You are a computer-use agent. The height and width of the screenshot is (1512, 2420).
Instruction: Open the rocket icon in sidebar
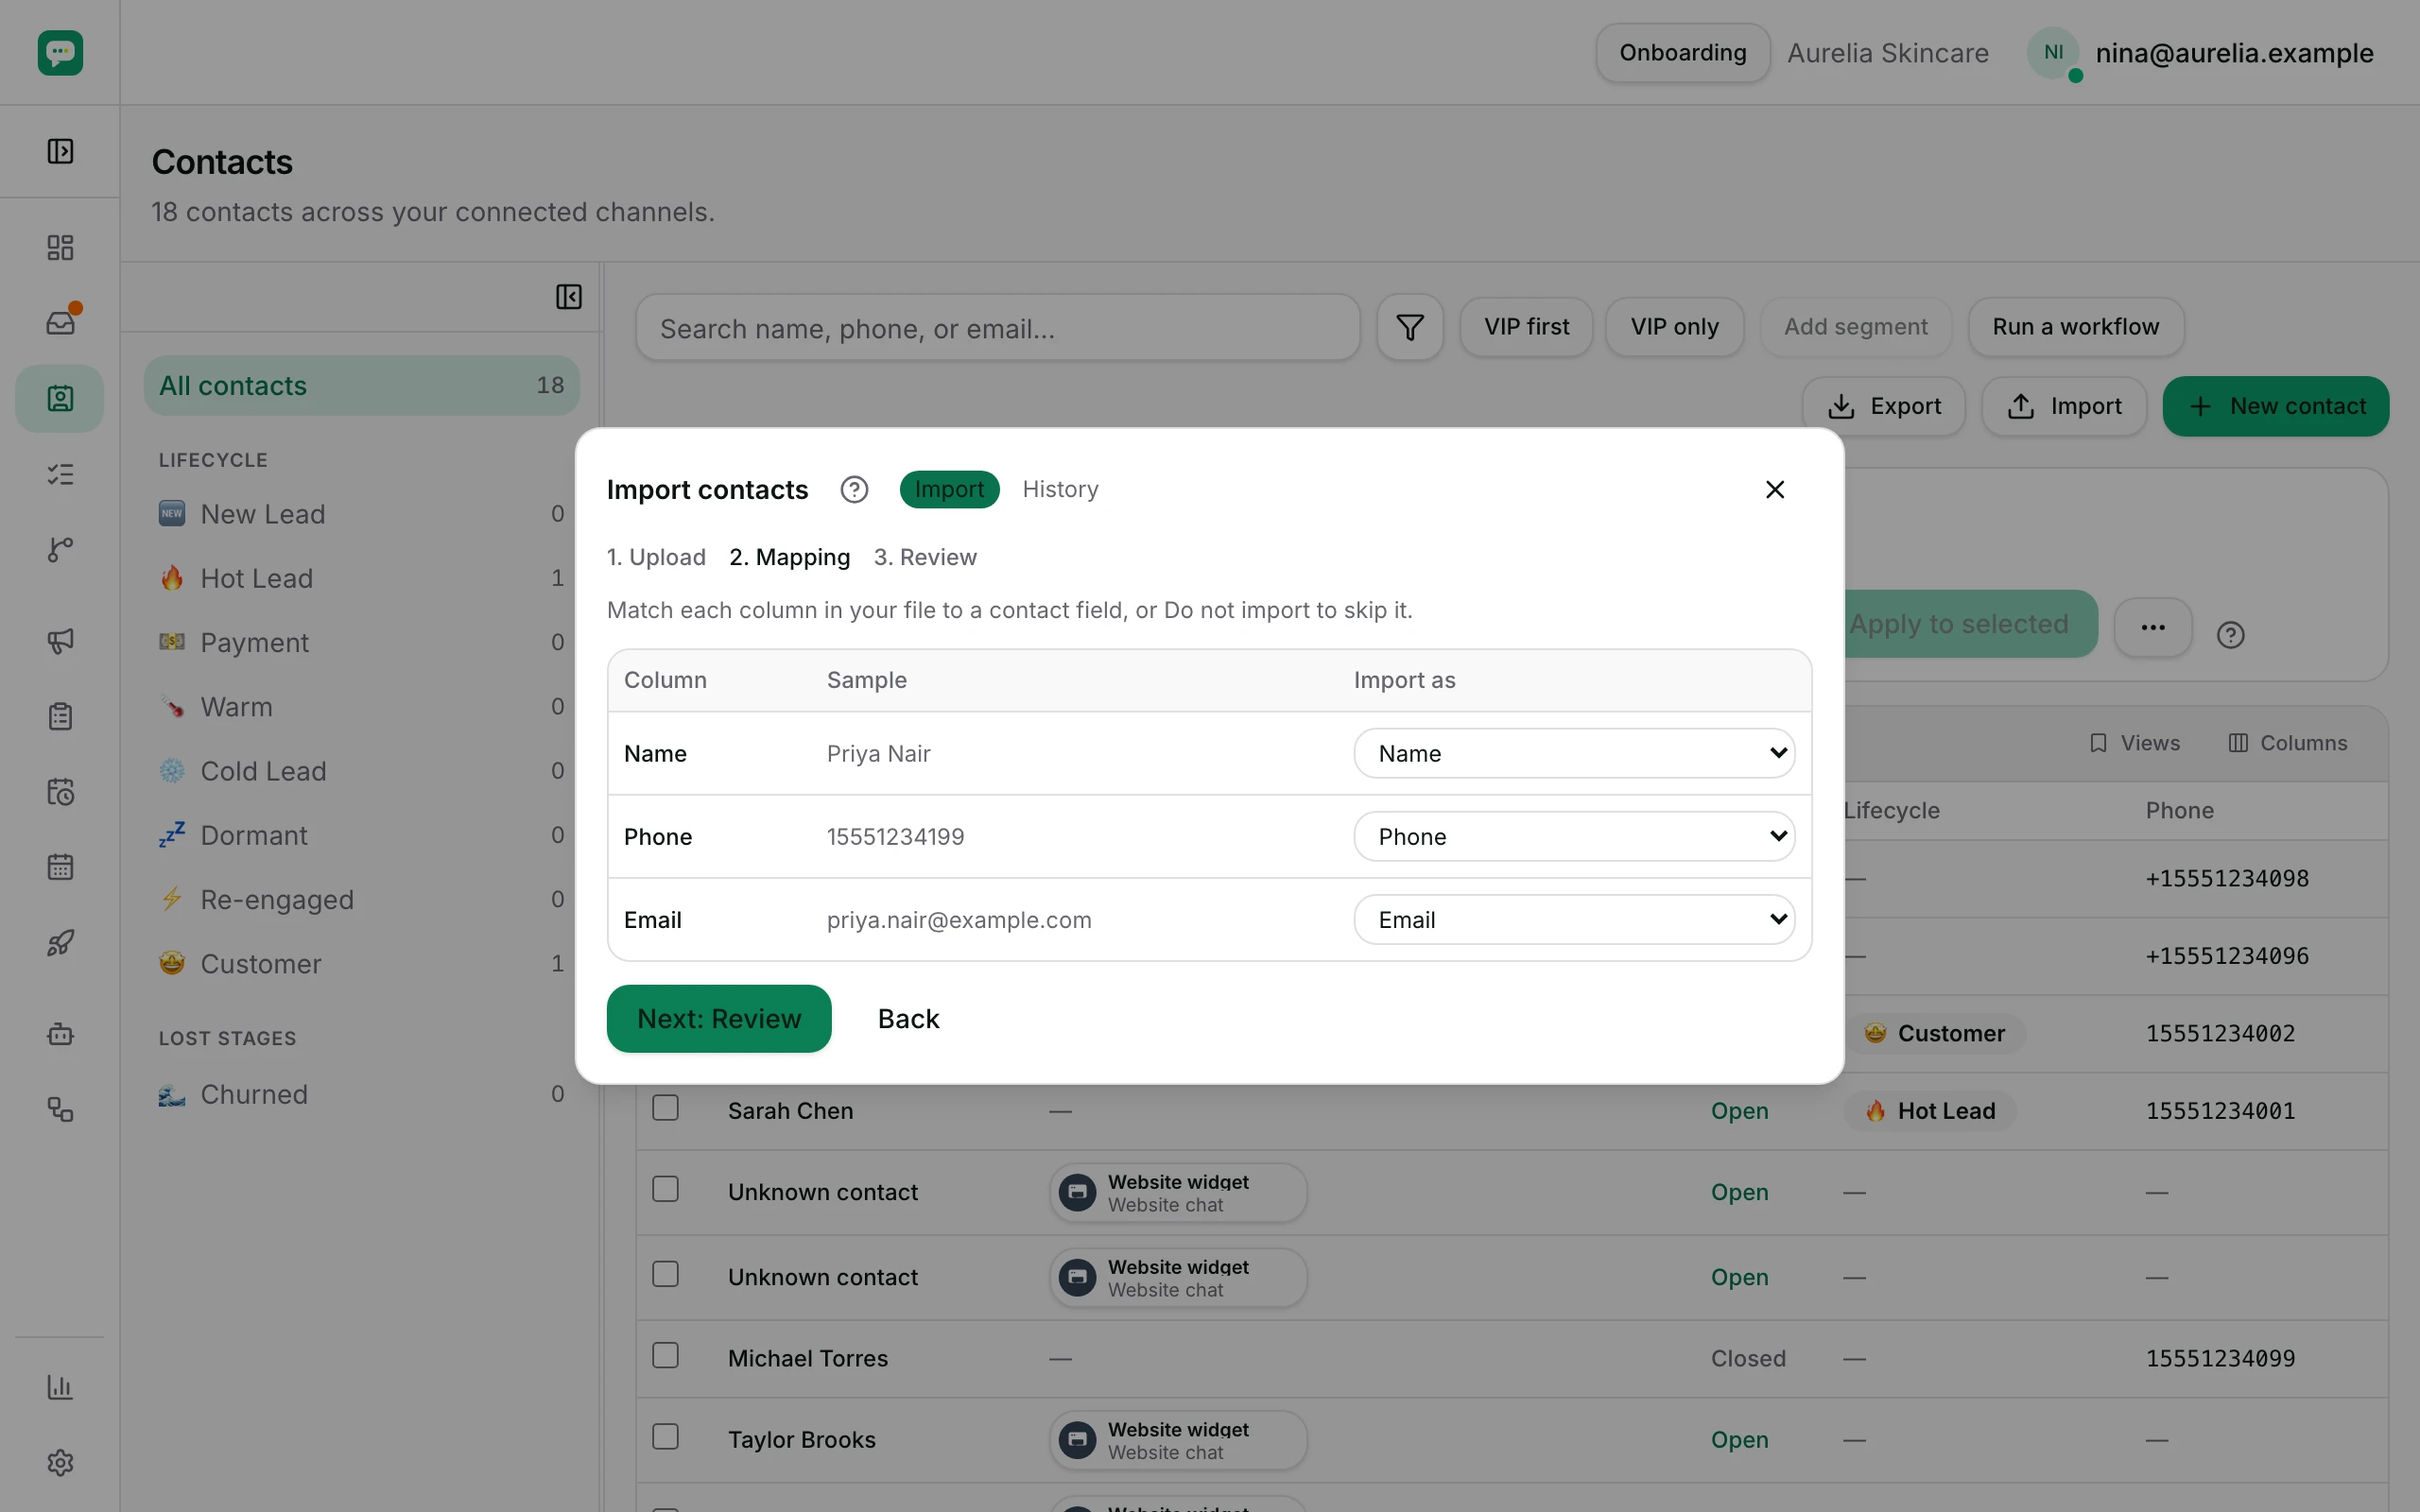[60, 943]
